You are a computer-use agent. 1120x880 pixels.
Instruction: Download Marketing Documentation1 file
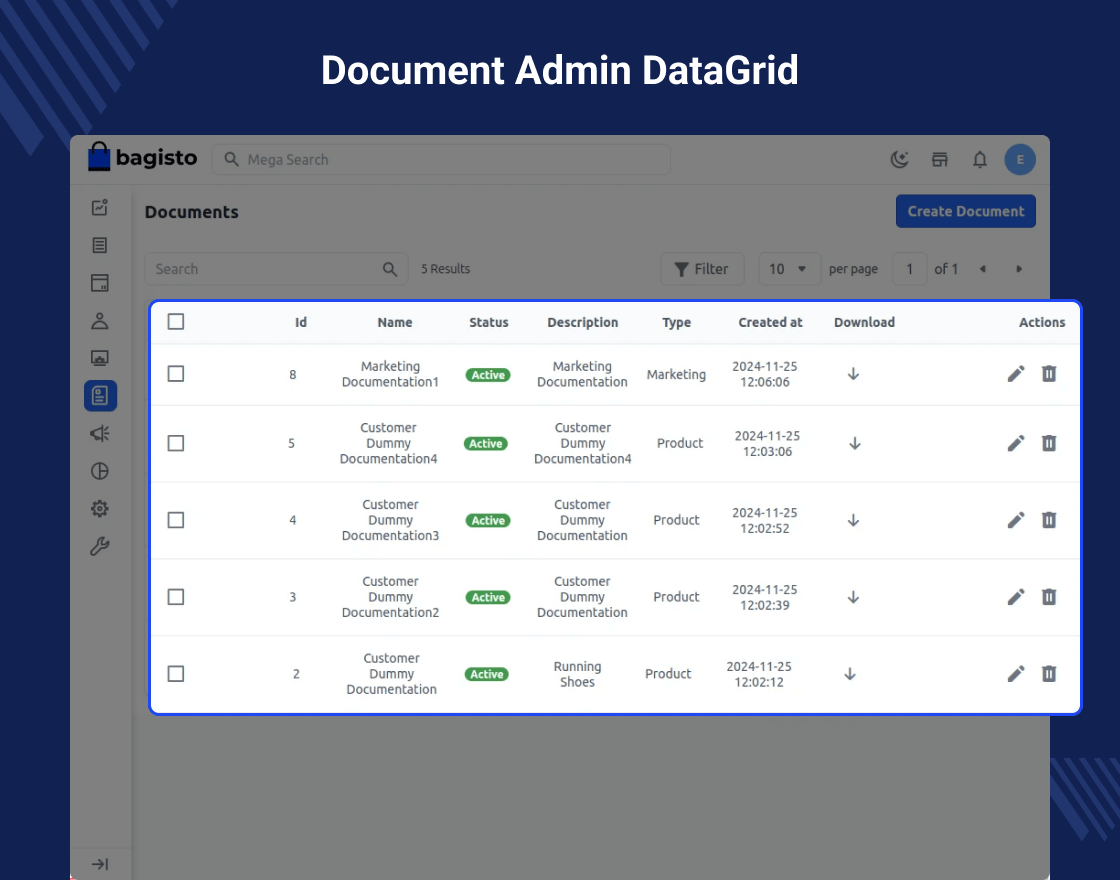point(853,374)
